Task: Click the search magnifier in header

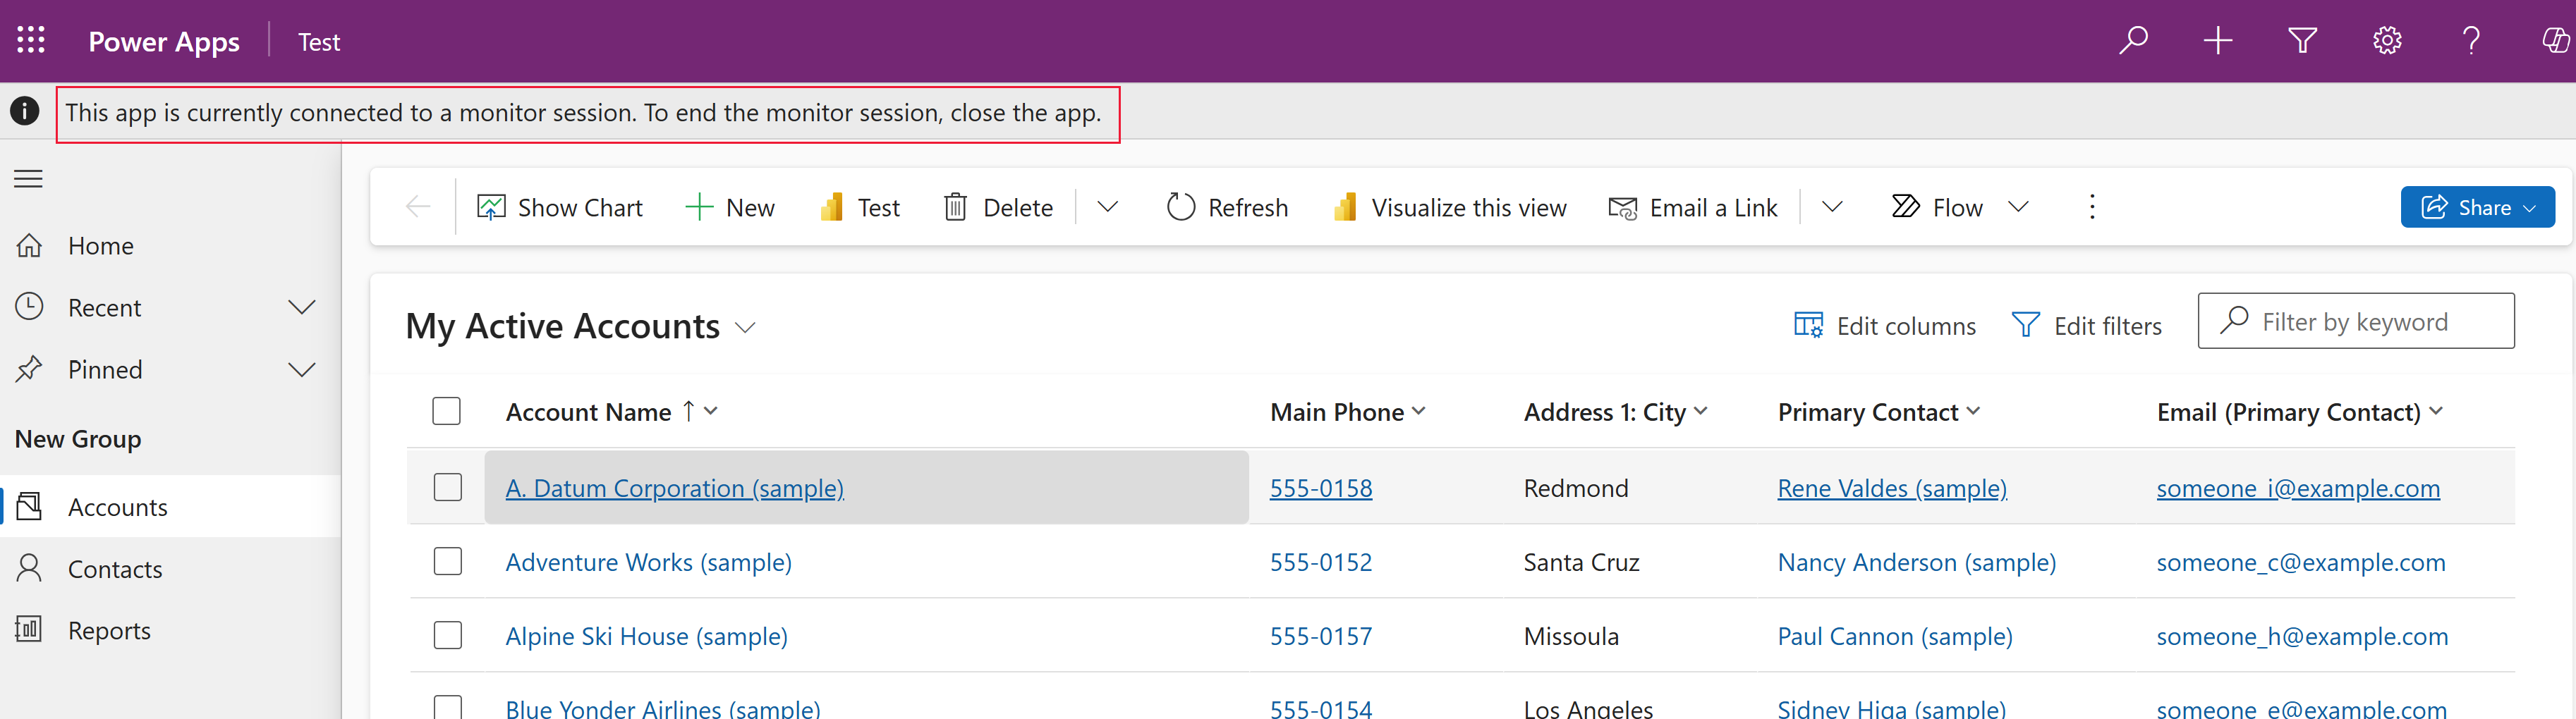Action: pyautogui.click(x=2133, y=40)
